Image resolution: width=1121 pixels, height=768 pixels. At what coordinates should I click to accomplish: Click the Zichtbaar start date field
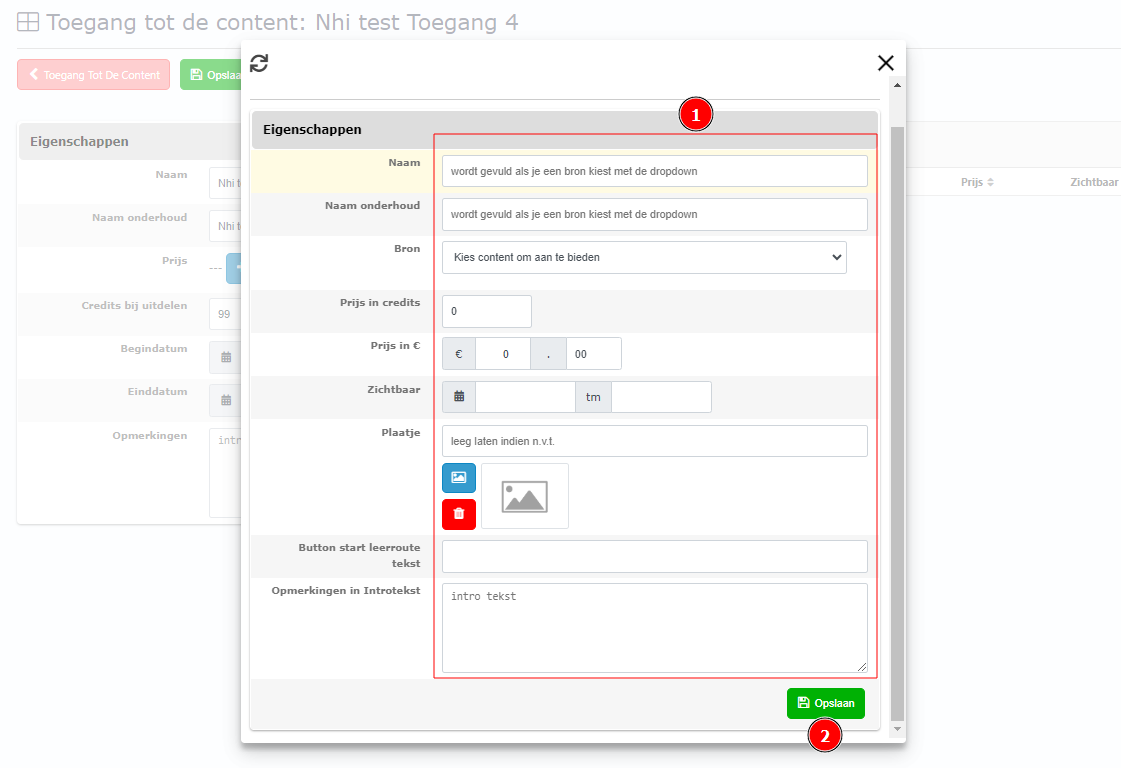[525, 397]
